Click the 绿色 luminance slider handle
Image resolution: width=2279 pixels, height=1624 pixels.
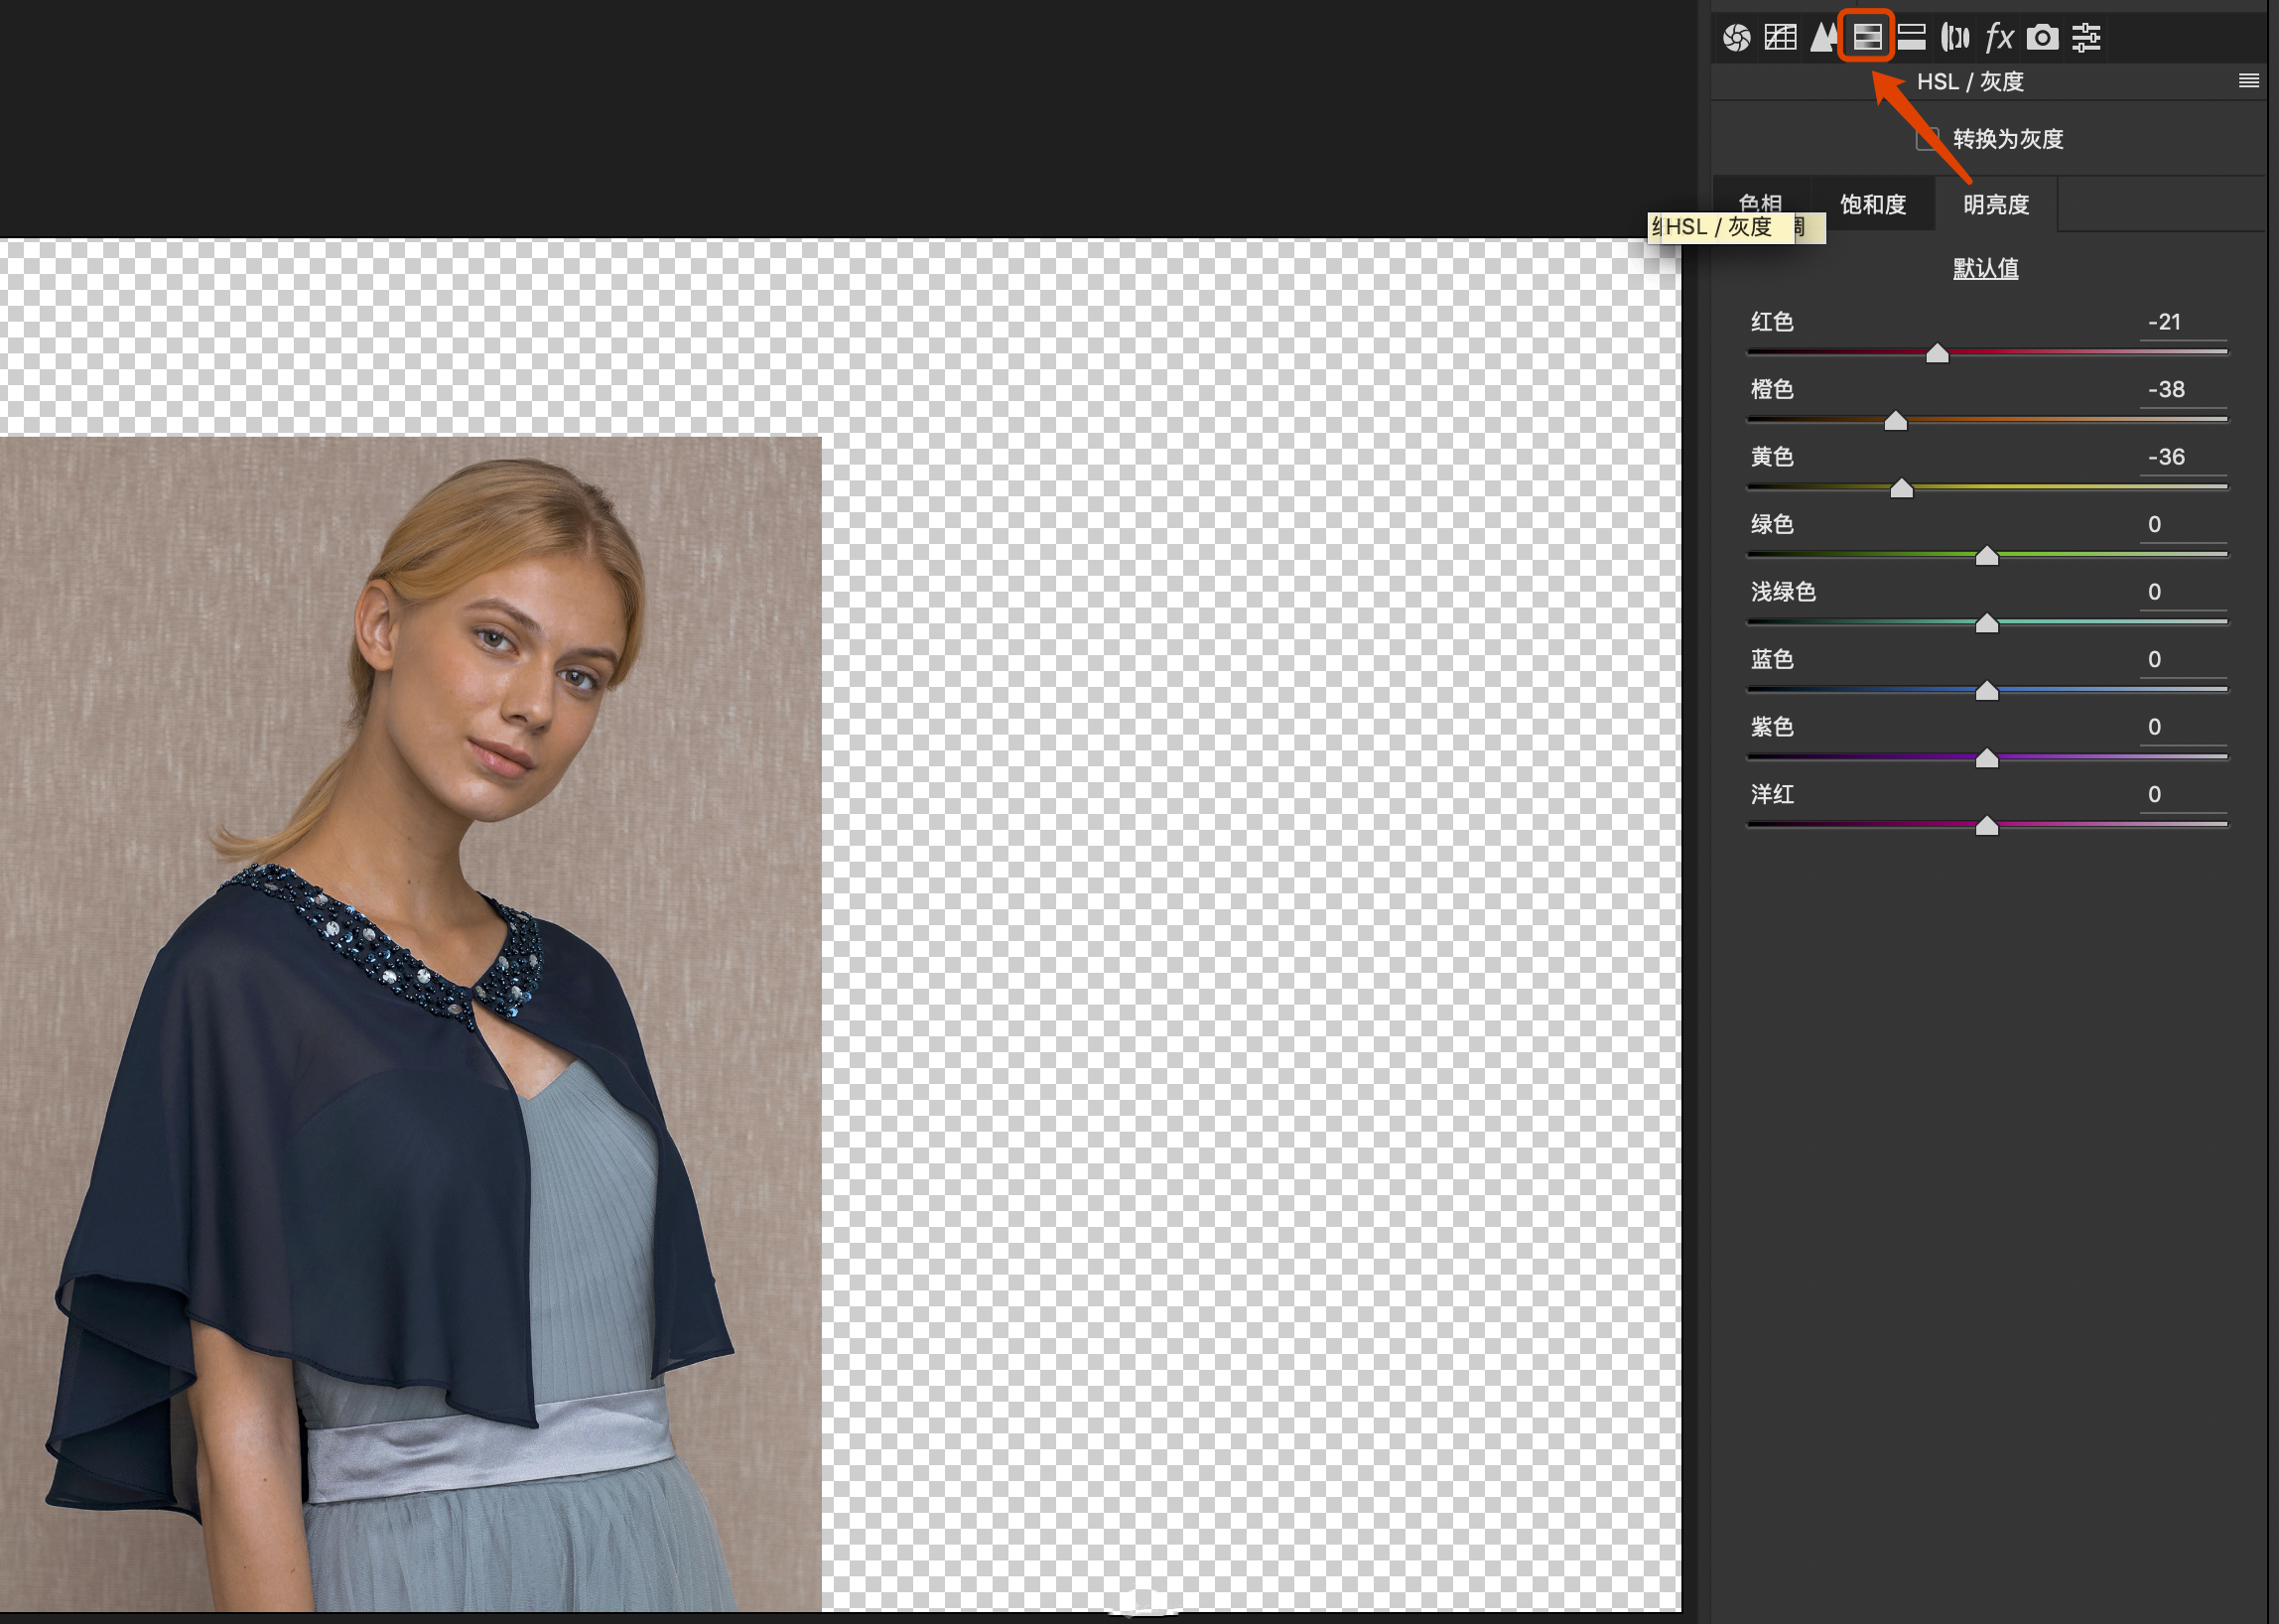coord(1987,556)
